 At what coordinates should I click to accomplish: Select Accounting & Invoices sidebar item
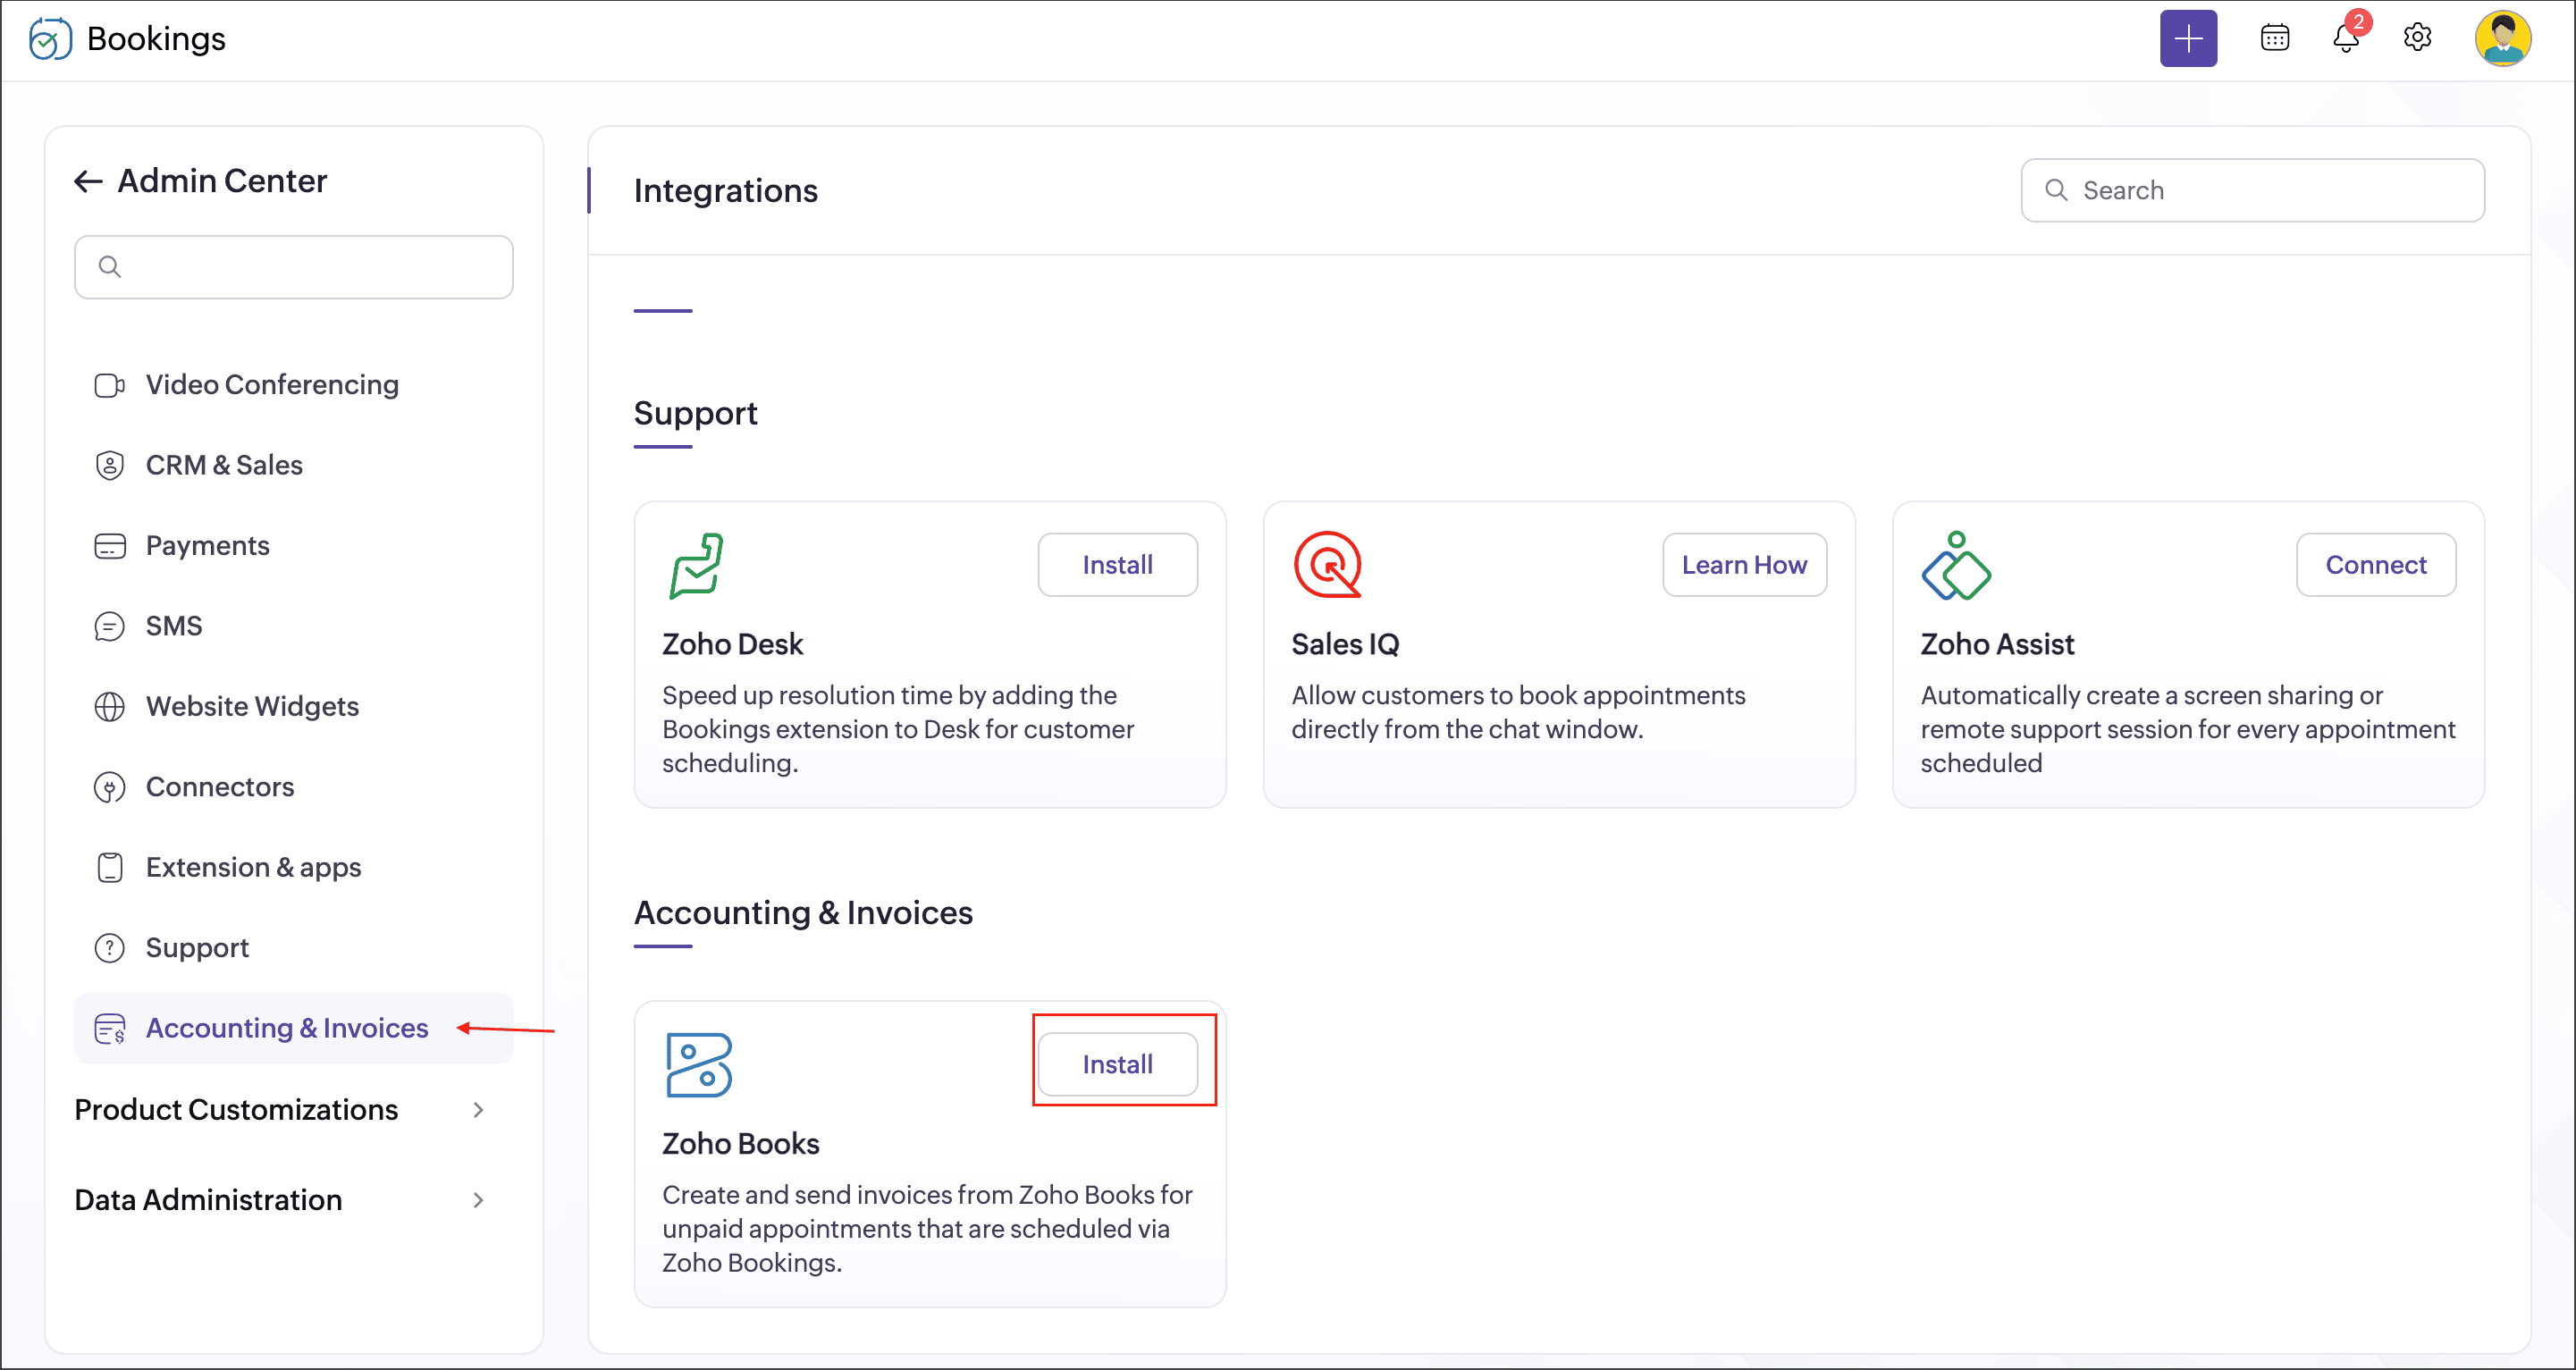(286, 1028)
